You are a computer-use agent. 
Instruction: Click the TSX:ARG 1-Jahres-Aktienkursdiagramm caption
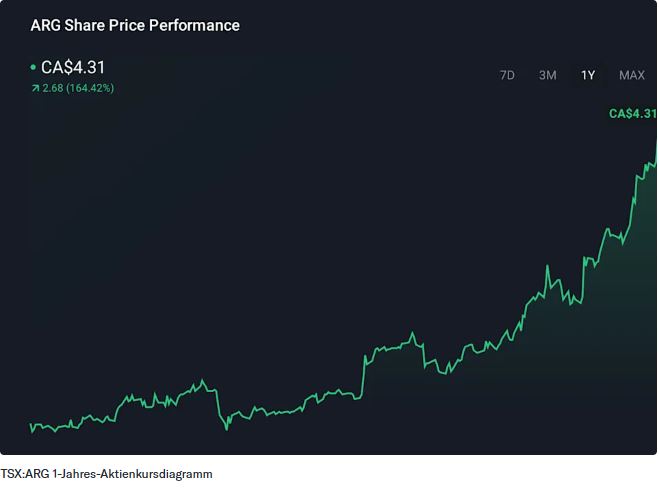coord(107,474)
